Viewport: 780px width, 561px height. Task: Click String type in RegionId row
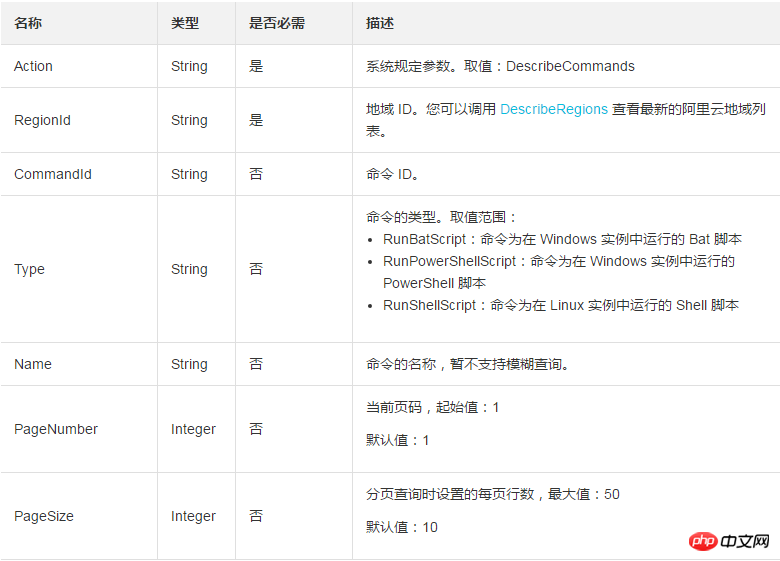pyautogui.click(x=189, y=120)
